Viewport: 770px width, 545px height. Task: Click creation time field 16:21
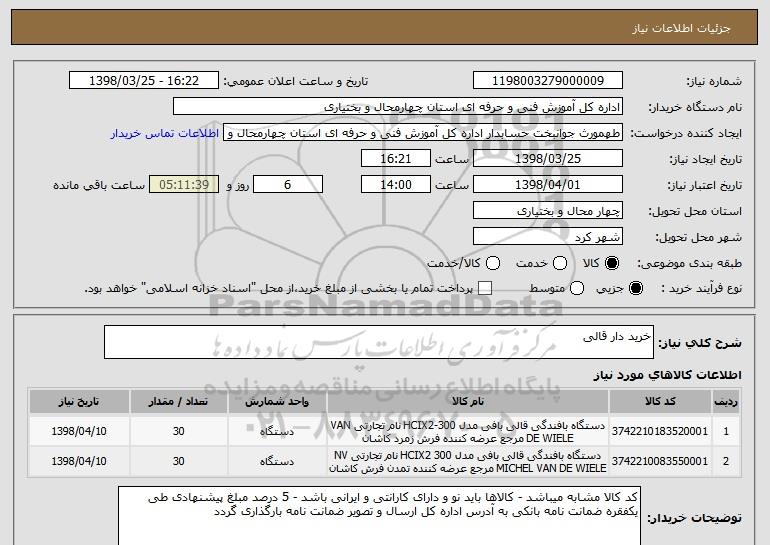tap(396, 159)
